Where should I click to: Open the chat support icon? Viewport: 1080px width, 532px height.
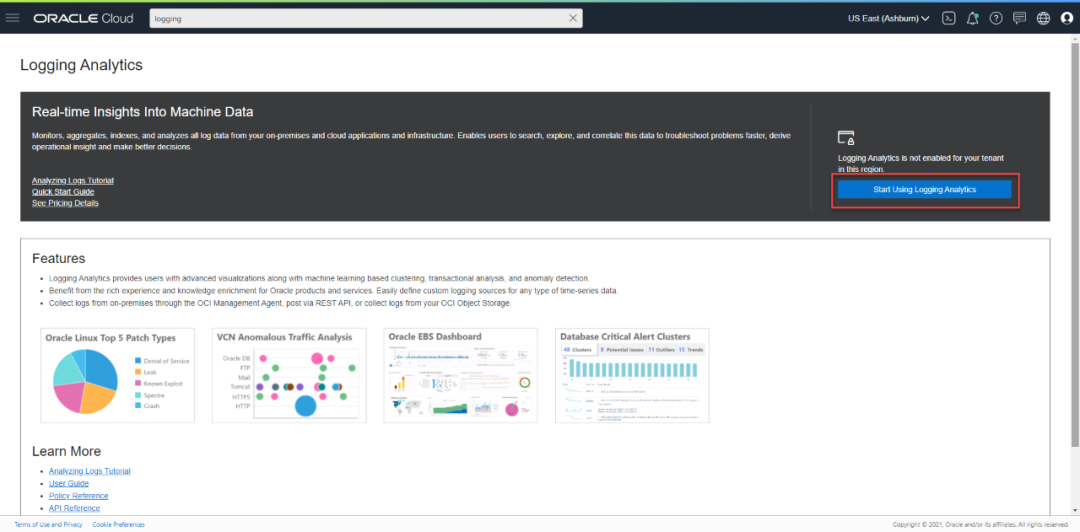1019,19
